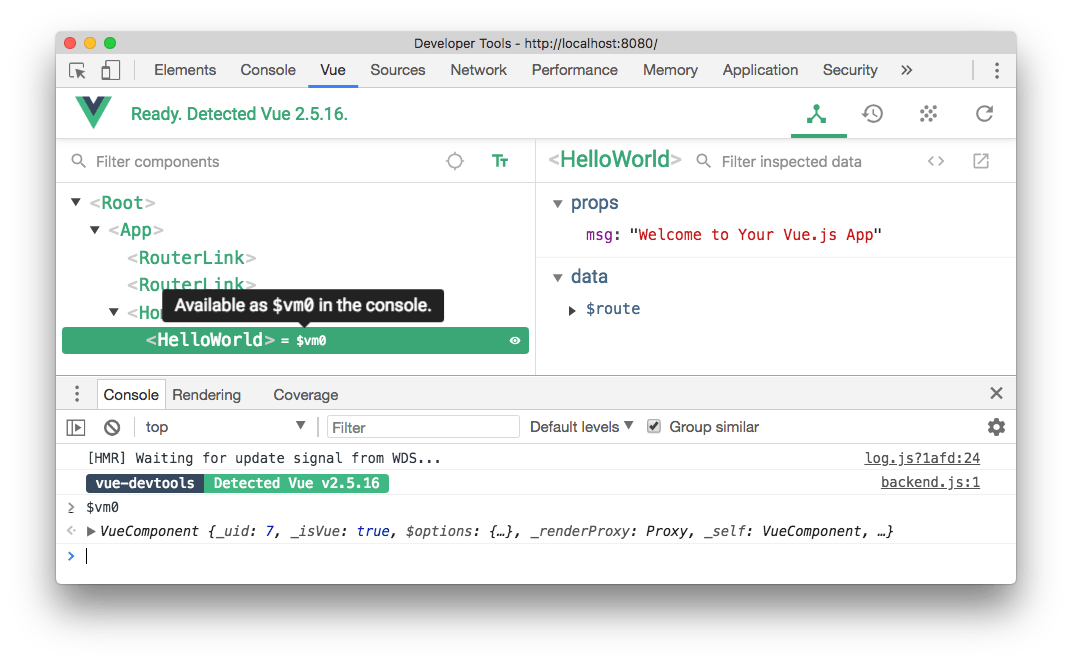Open HelloWorld component in editor
Image resolution: width=1072 pixels, height=664 pixels.
coord(980,160)
